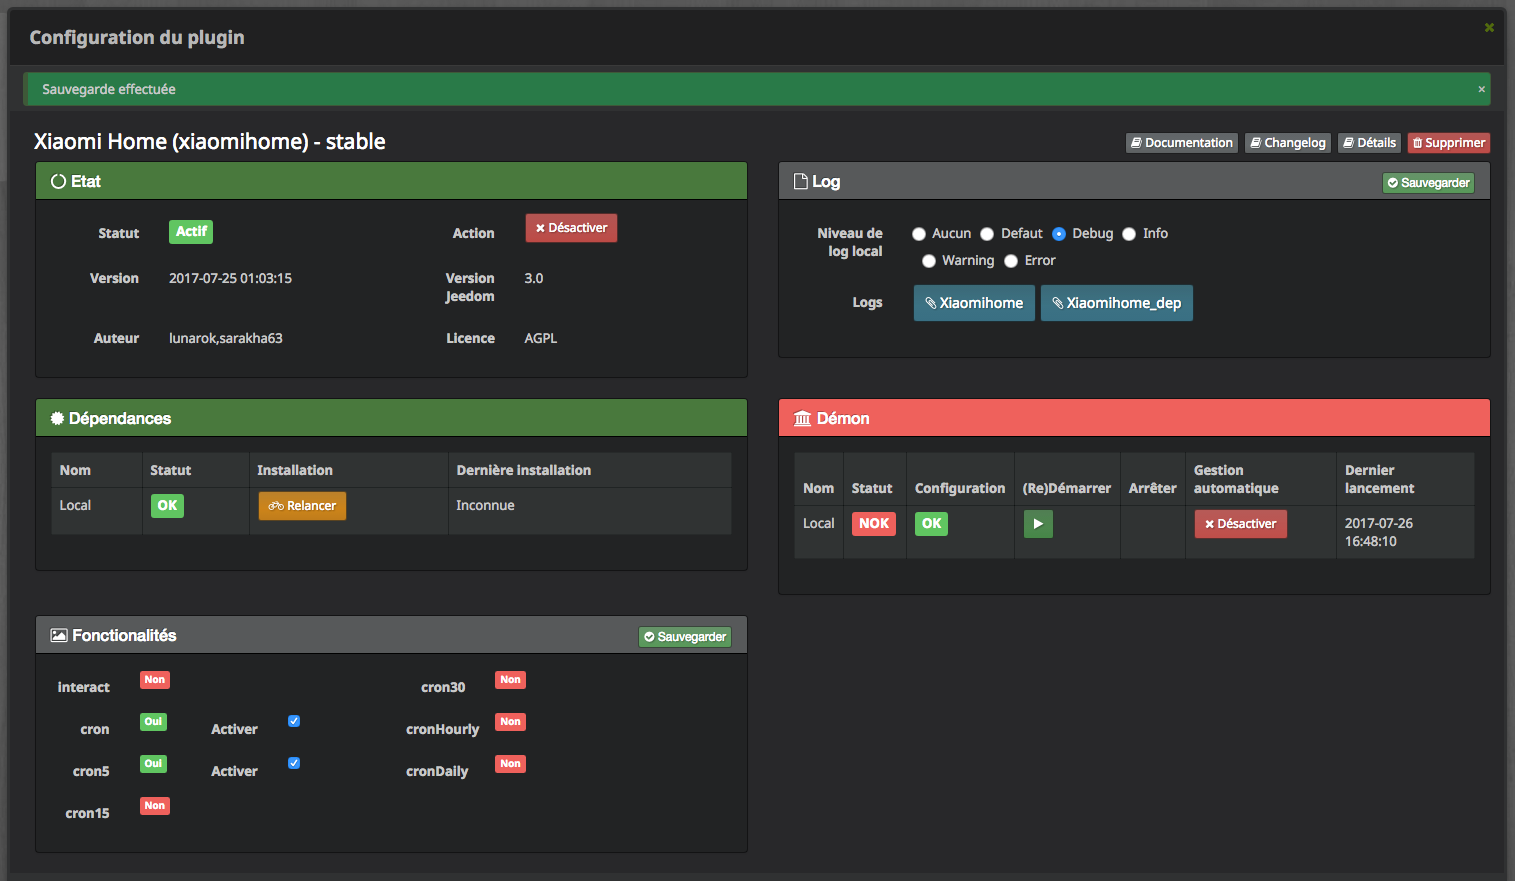Select Info log level

click(1129, 234)
